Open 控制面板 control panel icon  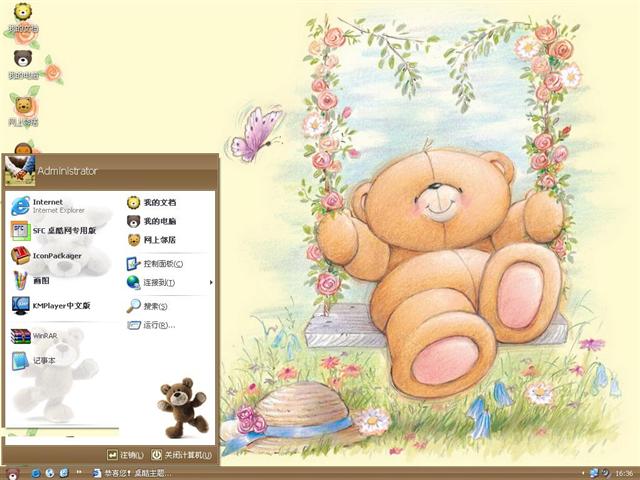(133, 264)
